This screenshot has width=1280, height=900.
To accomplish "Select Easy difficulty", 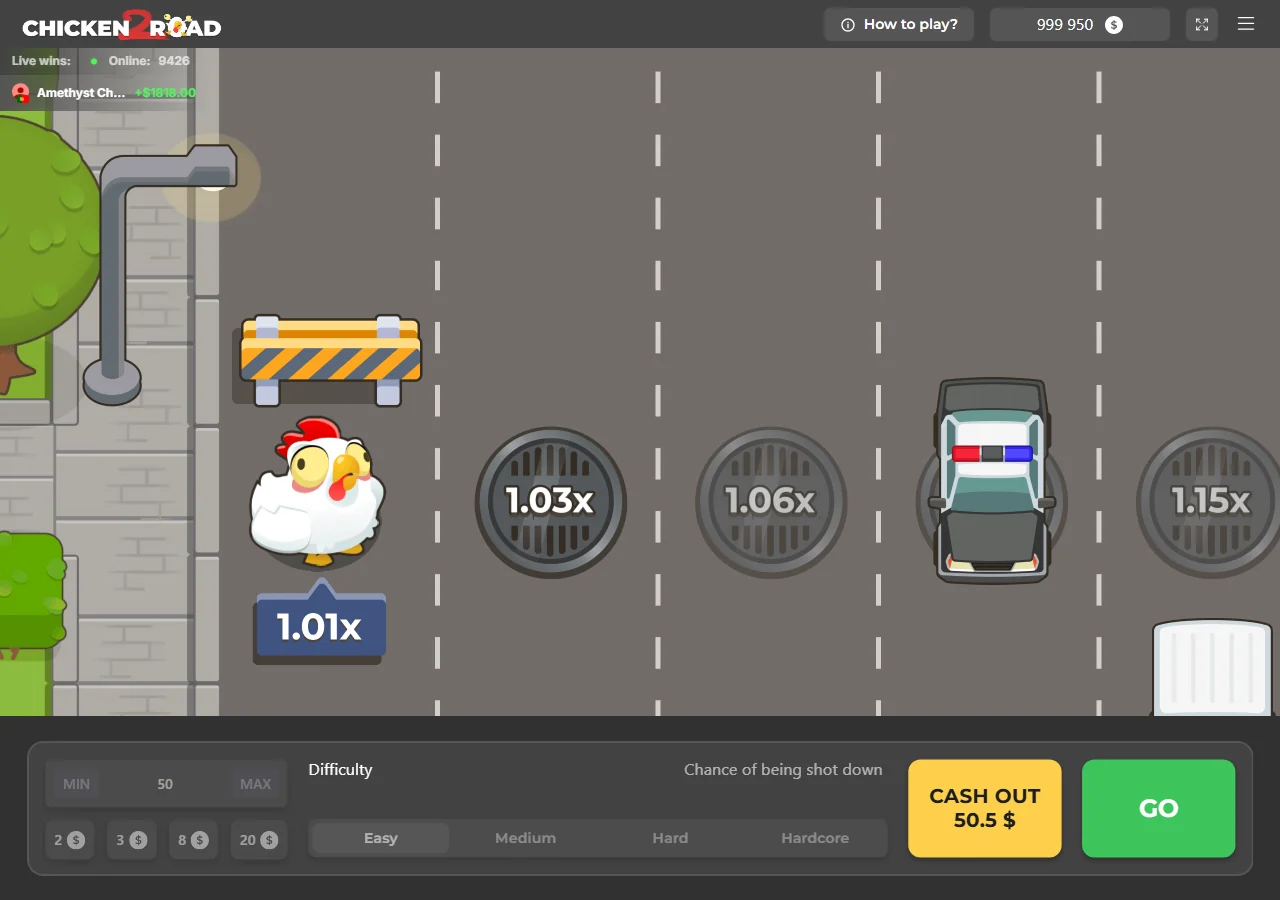I will [381, 838].
